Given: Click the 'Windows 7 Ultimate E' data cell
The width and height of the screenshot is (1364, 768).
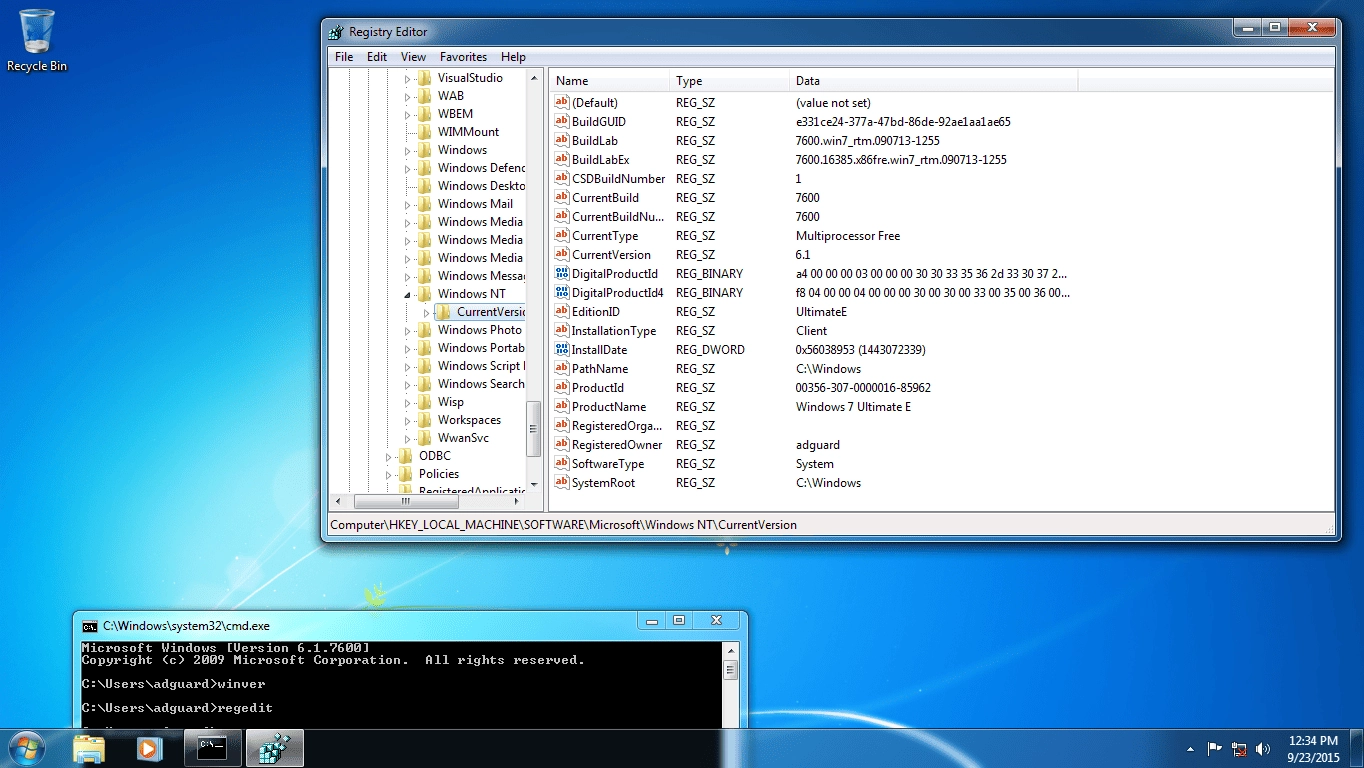Looking at the screenshot, I should 853,407.
